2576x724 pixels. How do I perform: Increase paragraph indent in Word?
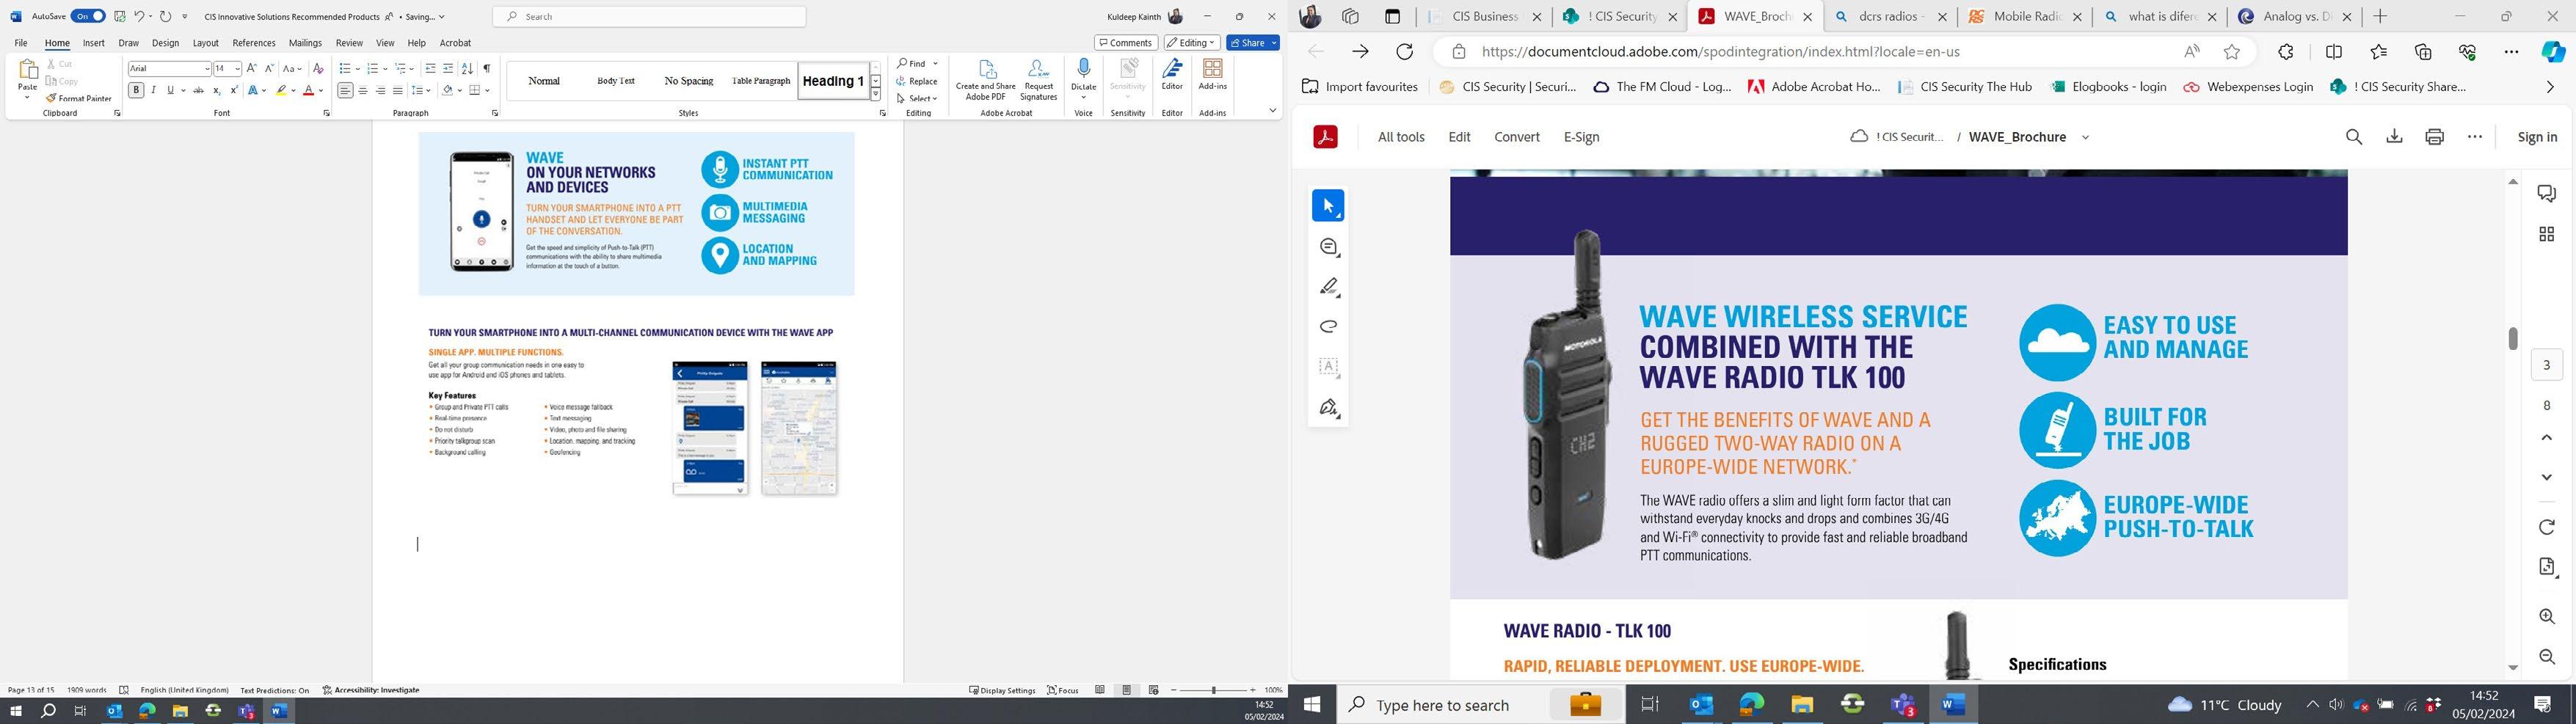[448, 68]
